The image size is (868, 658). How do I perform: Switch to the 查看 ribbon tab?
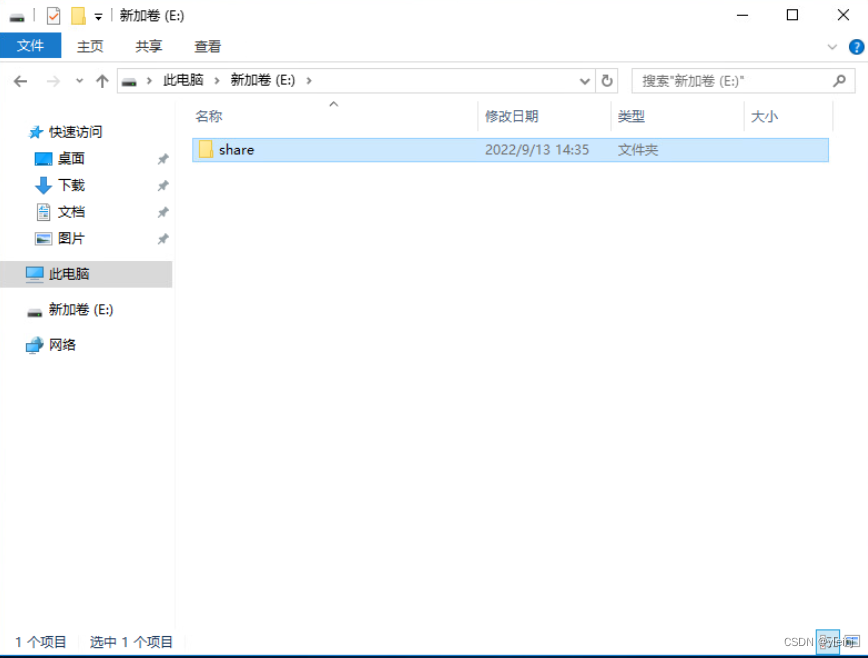pyautogui.click(x=207, y=46)
